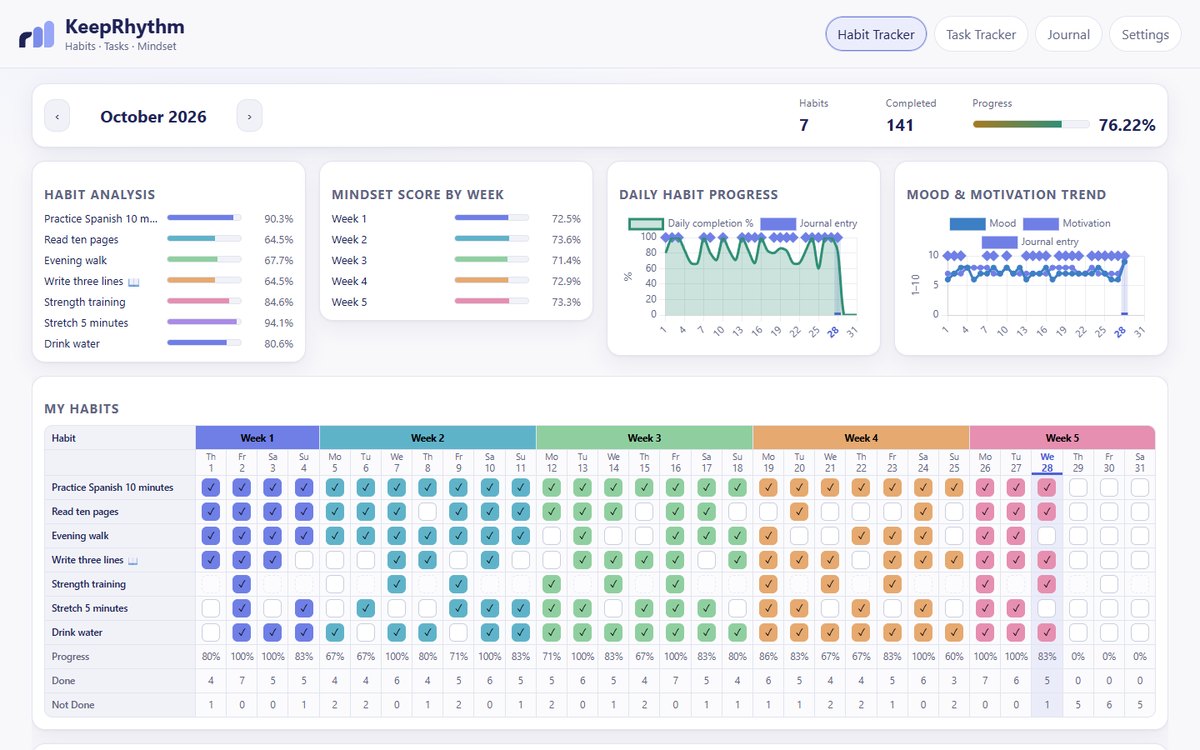
Task: Click the 72.5% Week 1 mindset score
Action: [566, 219]
